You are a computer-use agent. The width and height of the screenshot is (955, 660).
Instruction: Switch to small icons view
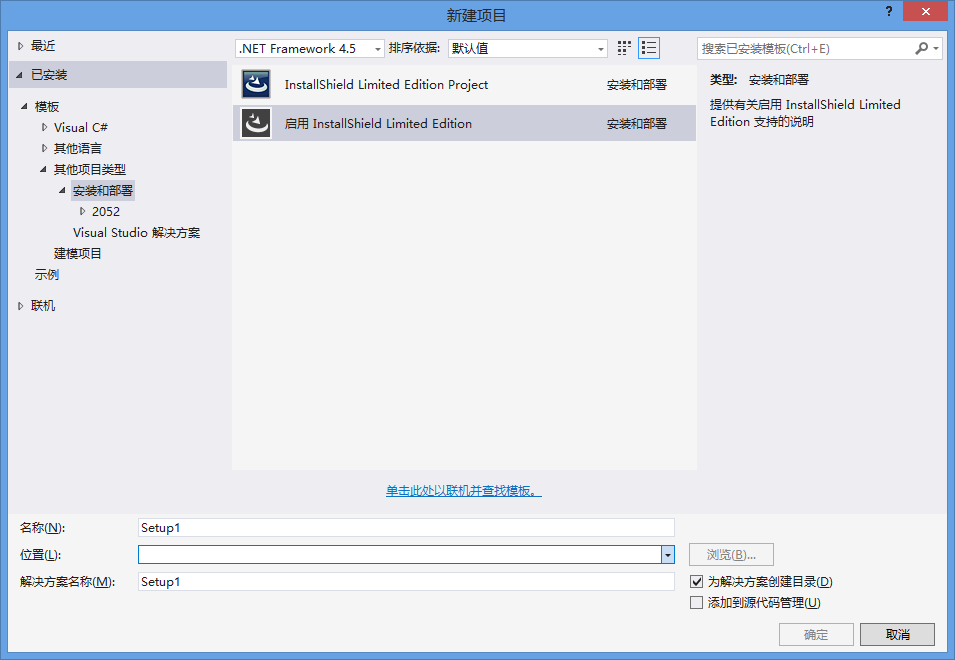click(625, 48)
